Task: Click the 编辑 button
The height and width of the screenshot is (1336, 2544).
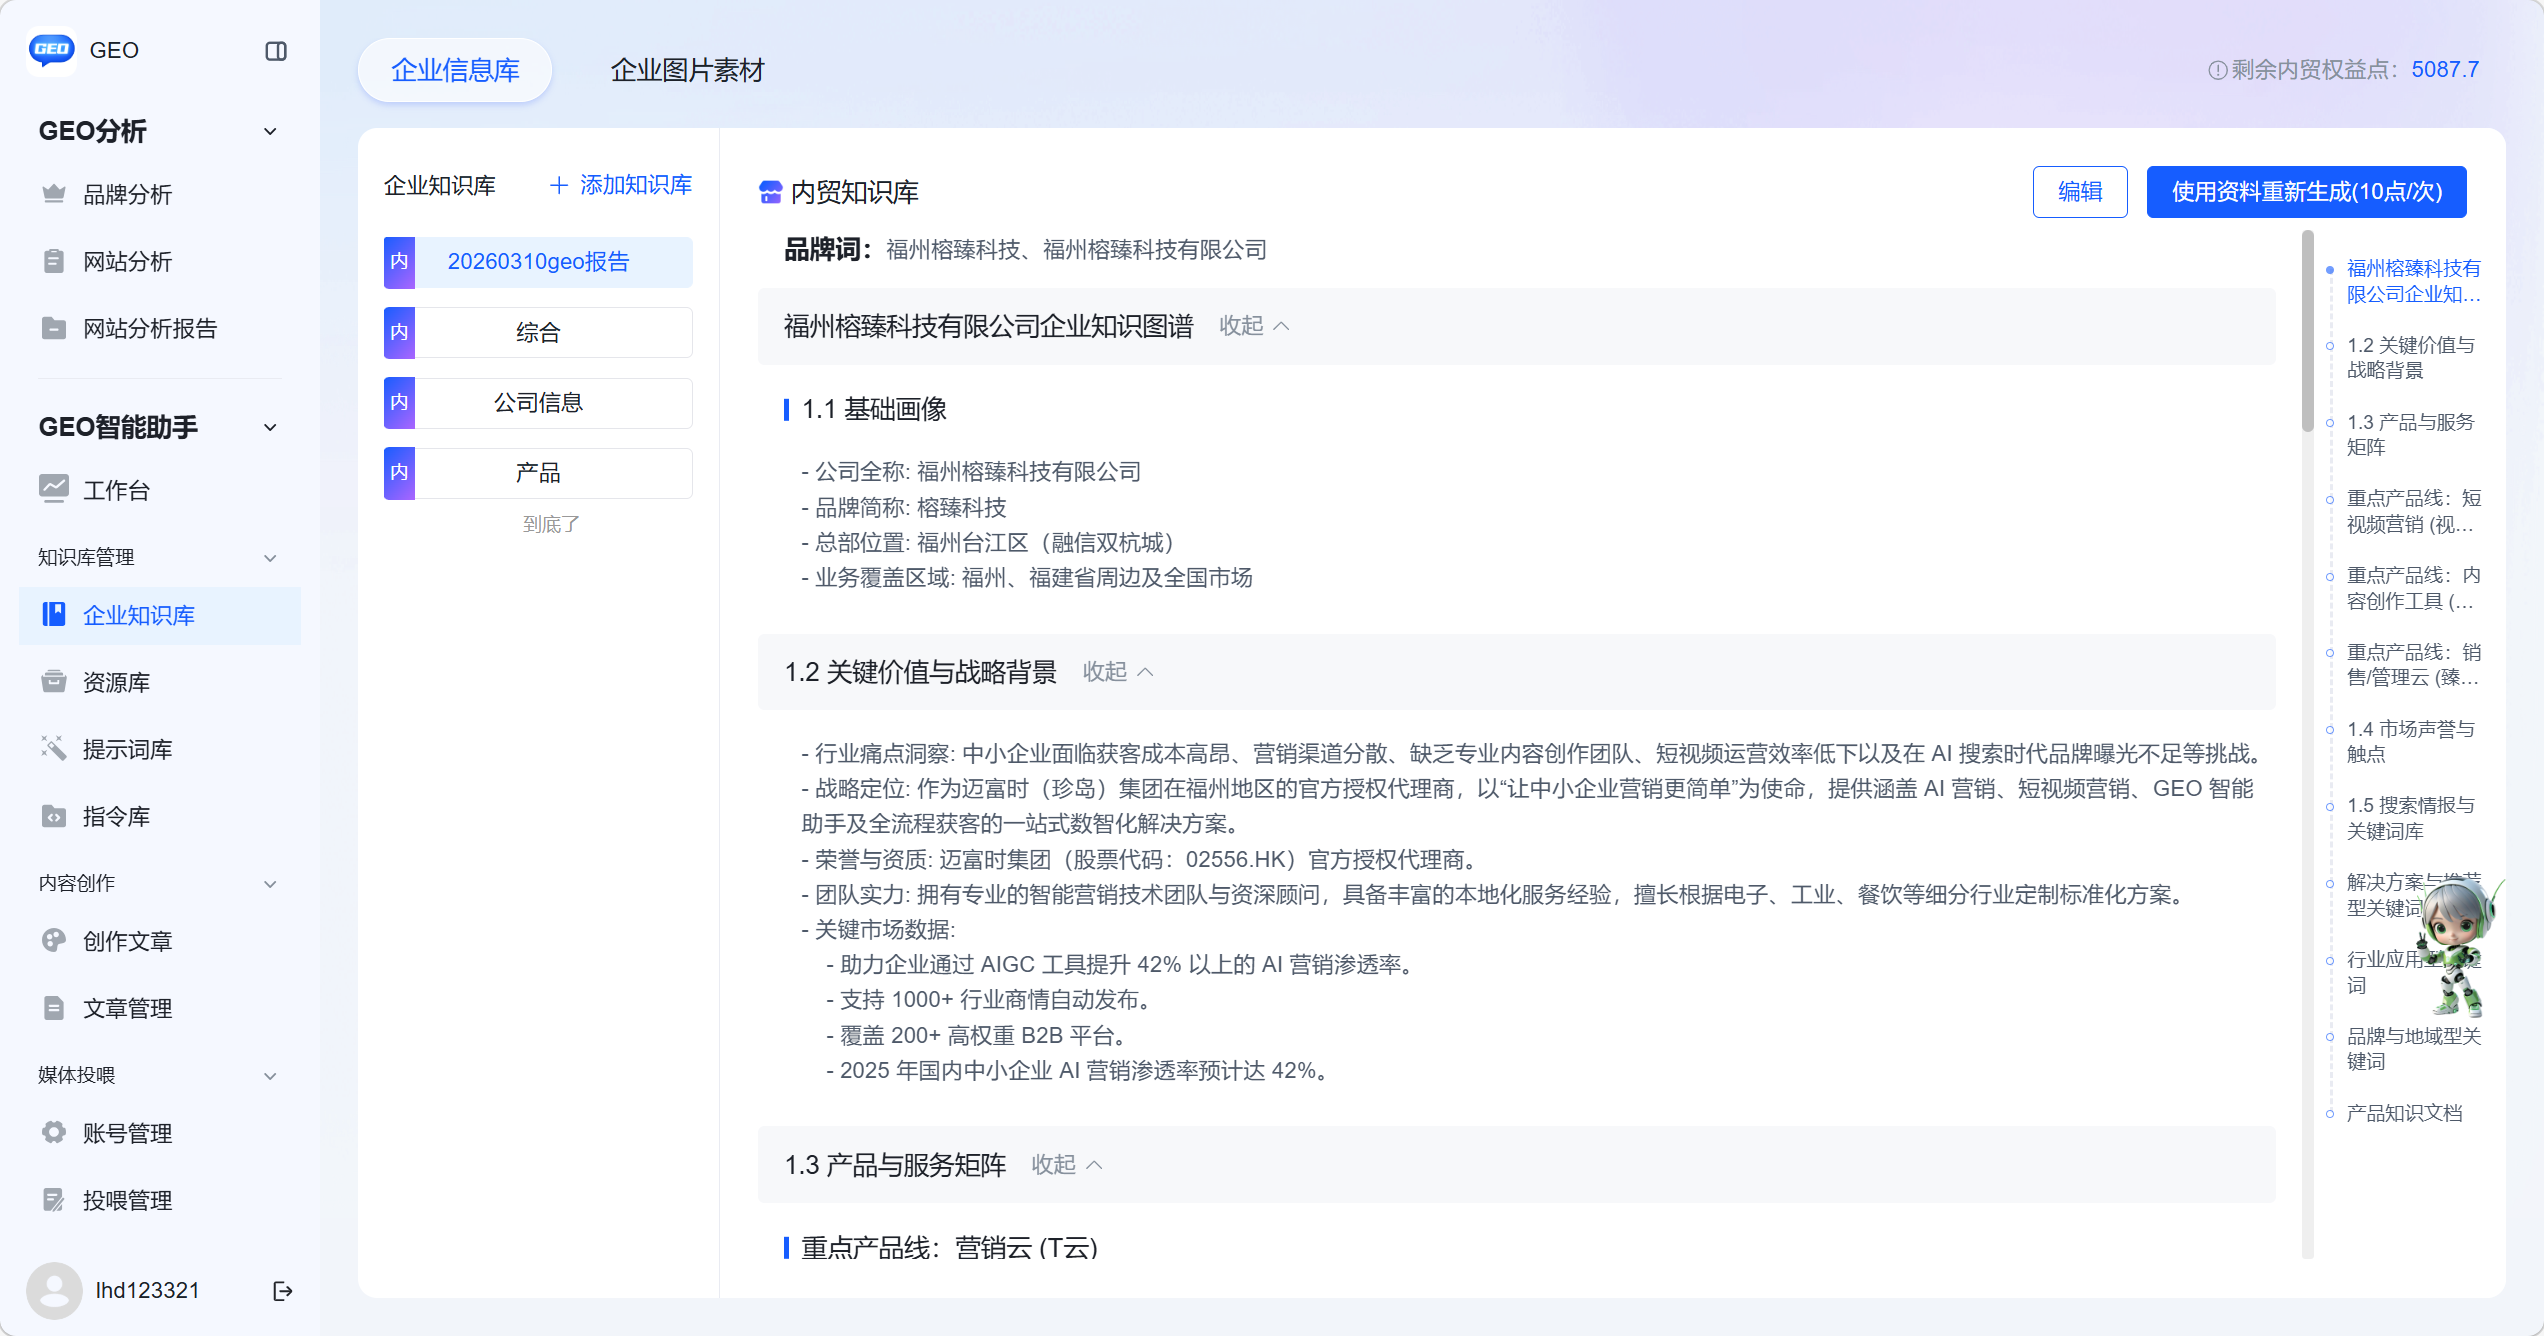Action: pos(2079,192)
